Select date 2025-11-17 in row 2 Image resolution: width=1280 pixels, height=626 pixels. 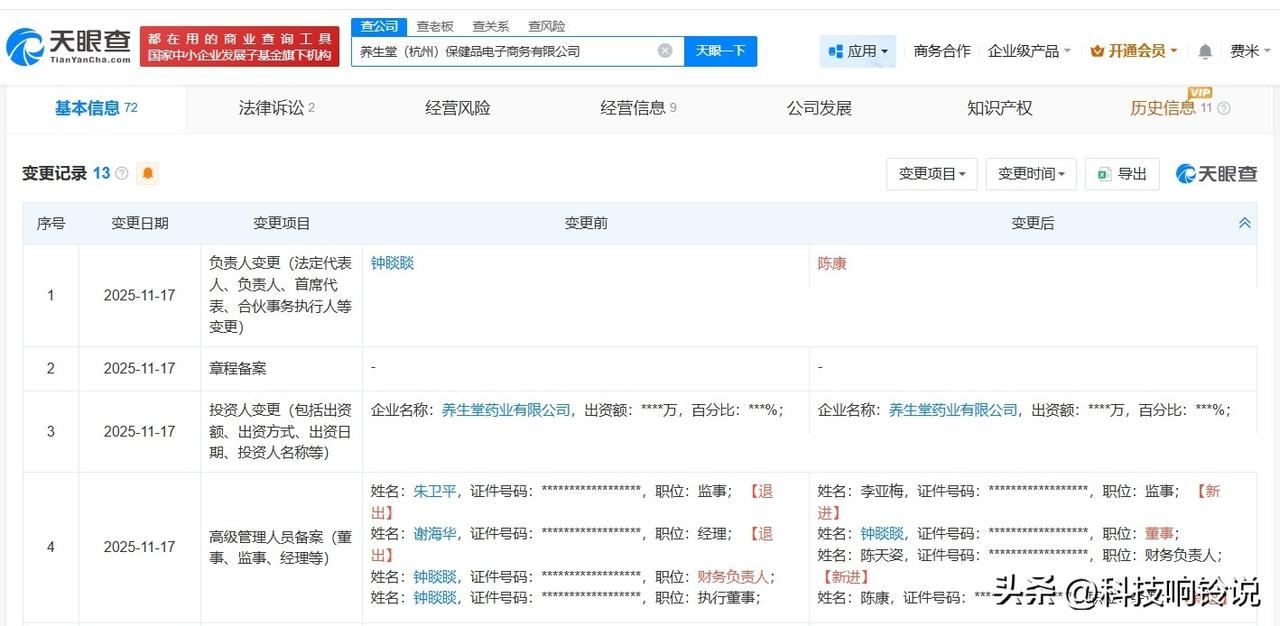click(140, 368)
